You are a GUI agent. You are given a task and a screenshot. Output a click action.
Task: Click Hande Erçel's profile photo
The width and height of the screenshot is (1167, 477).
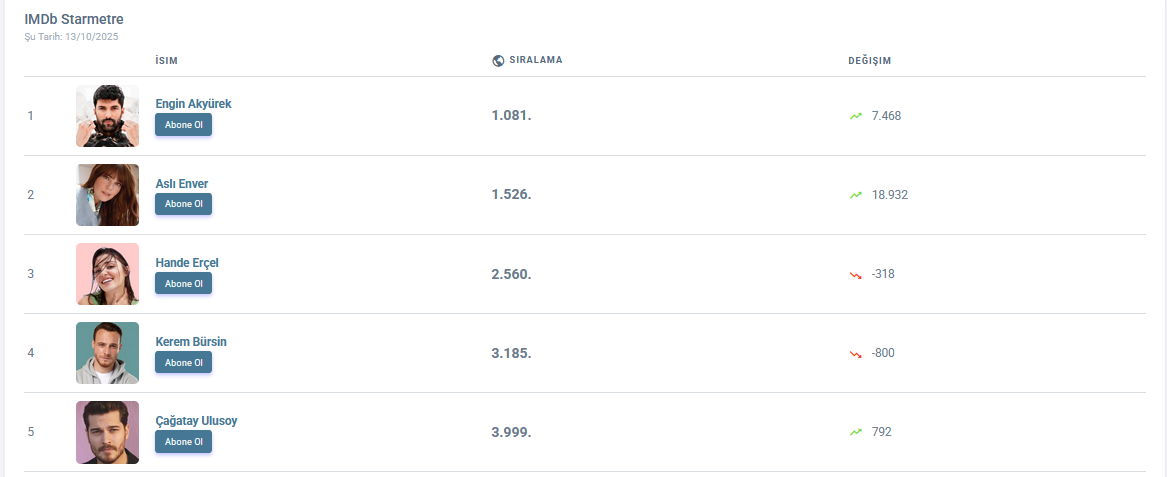pos(107,274)
